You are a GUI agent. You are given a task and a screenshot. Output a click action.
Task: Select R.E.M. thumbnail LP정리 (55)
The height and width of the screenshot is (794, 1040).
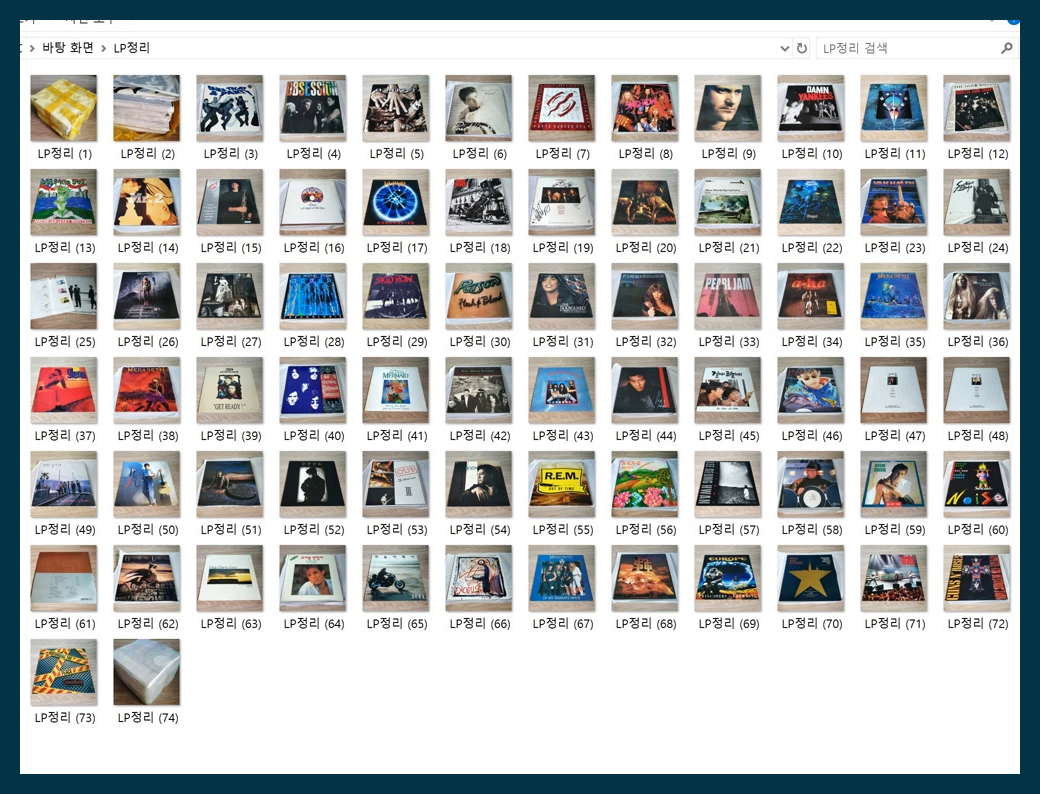(561, 485)
